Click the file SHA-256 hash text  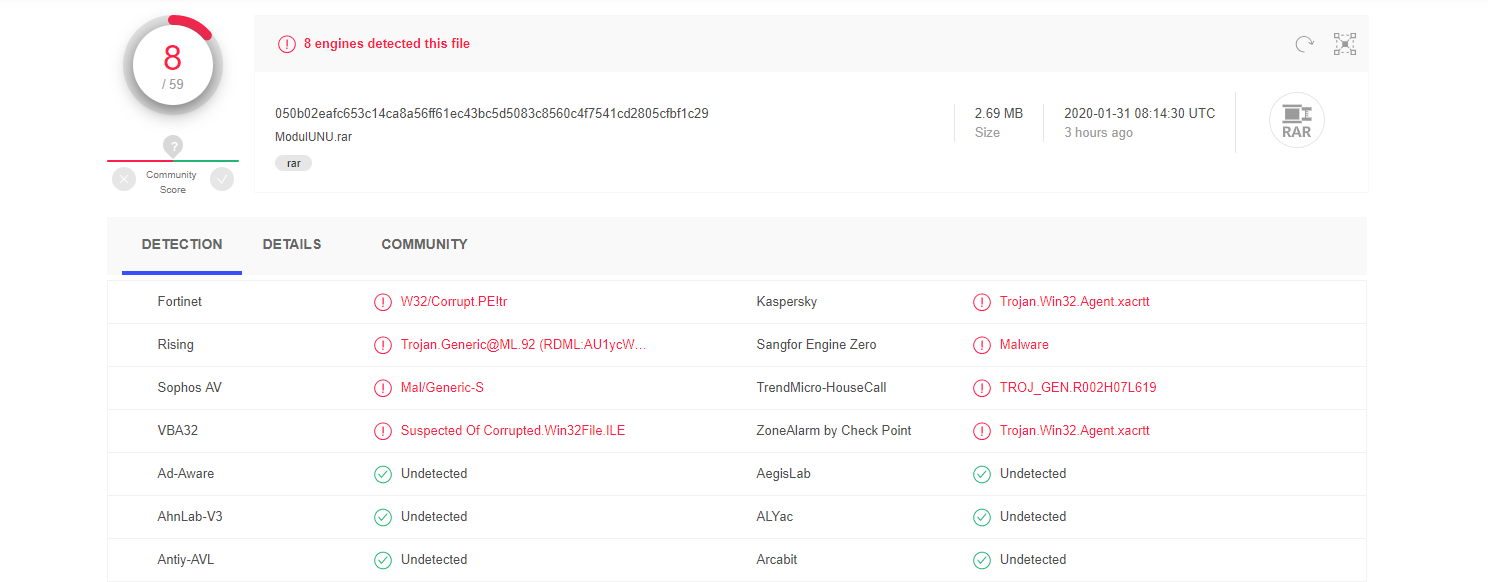pos(491,114)
